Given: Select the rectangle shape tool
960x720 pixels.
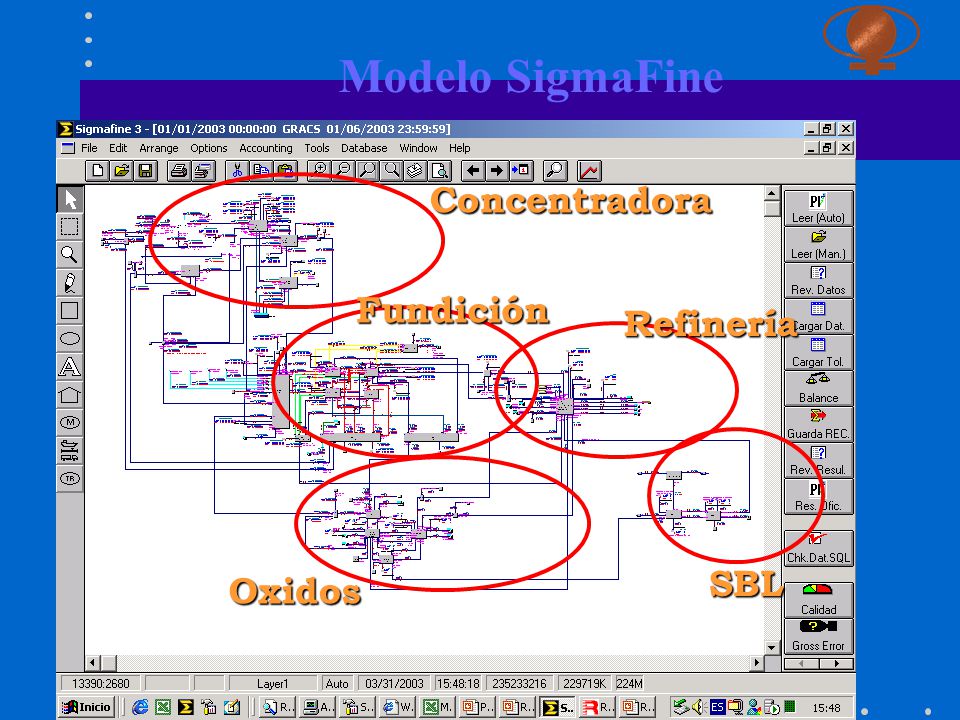Looking at the screenshot, I should tap(70, 311).
